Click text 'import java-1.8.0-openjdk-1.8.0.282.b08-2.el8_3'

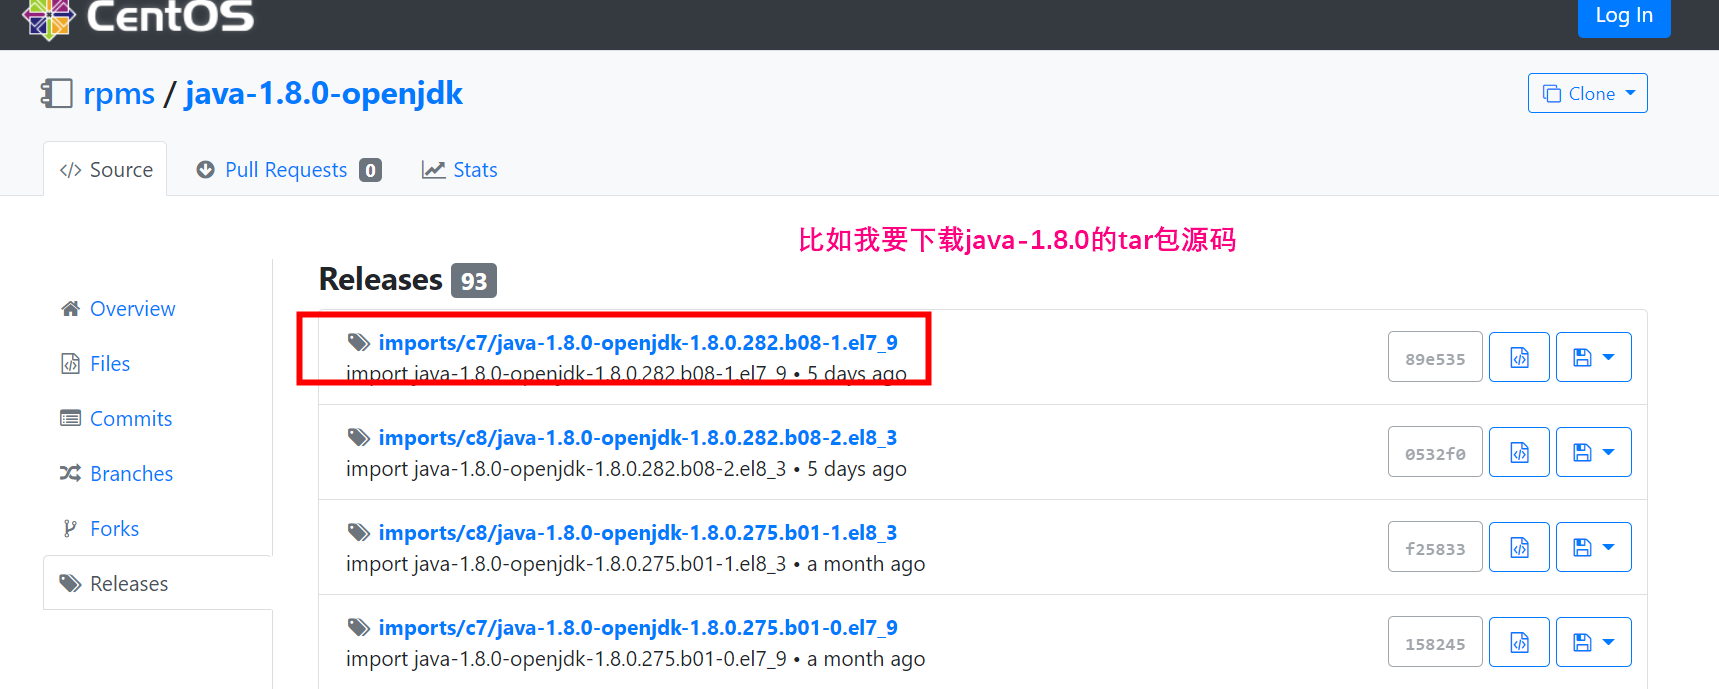pyautogui.click(x=566, y=469)
